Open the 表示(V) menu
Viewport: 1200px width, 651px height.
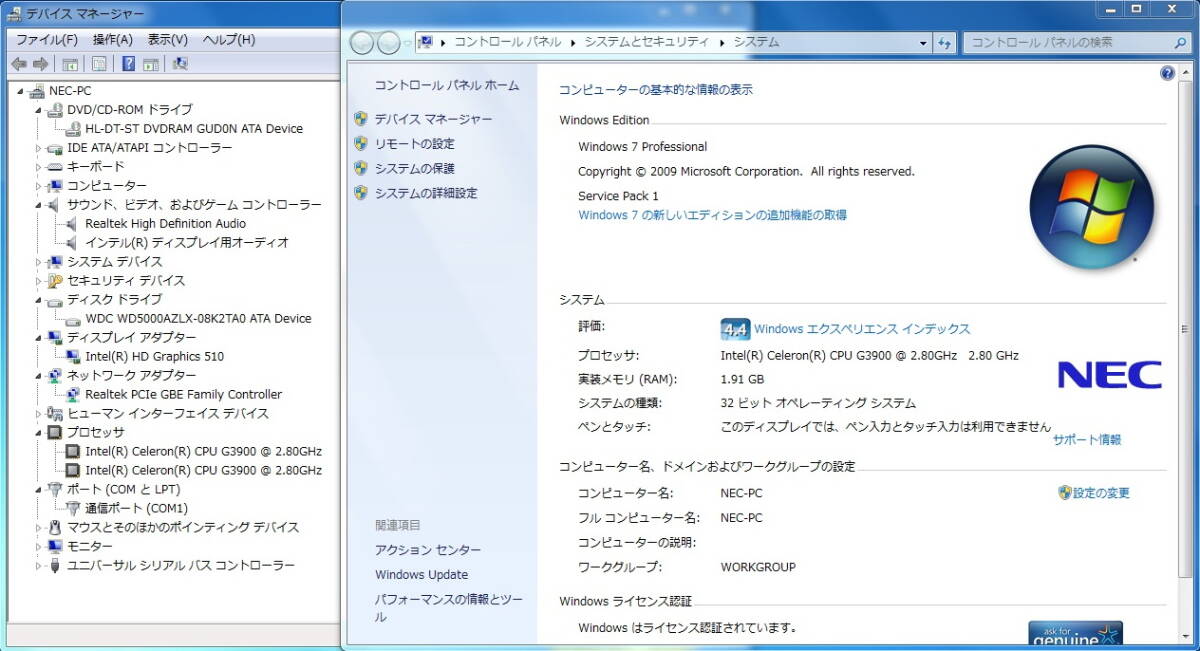click(167, 40)
